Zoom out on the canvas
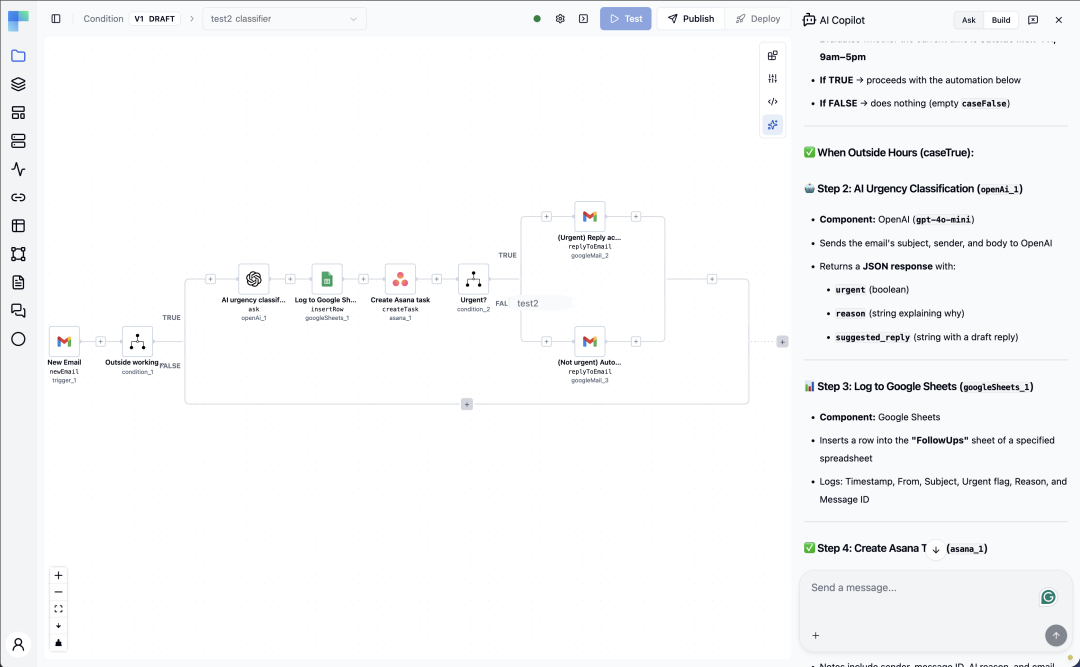Viewport: 1080px width, 667px height. coord(59,592)
